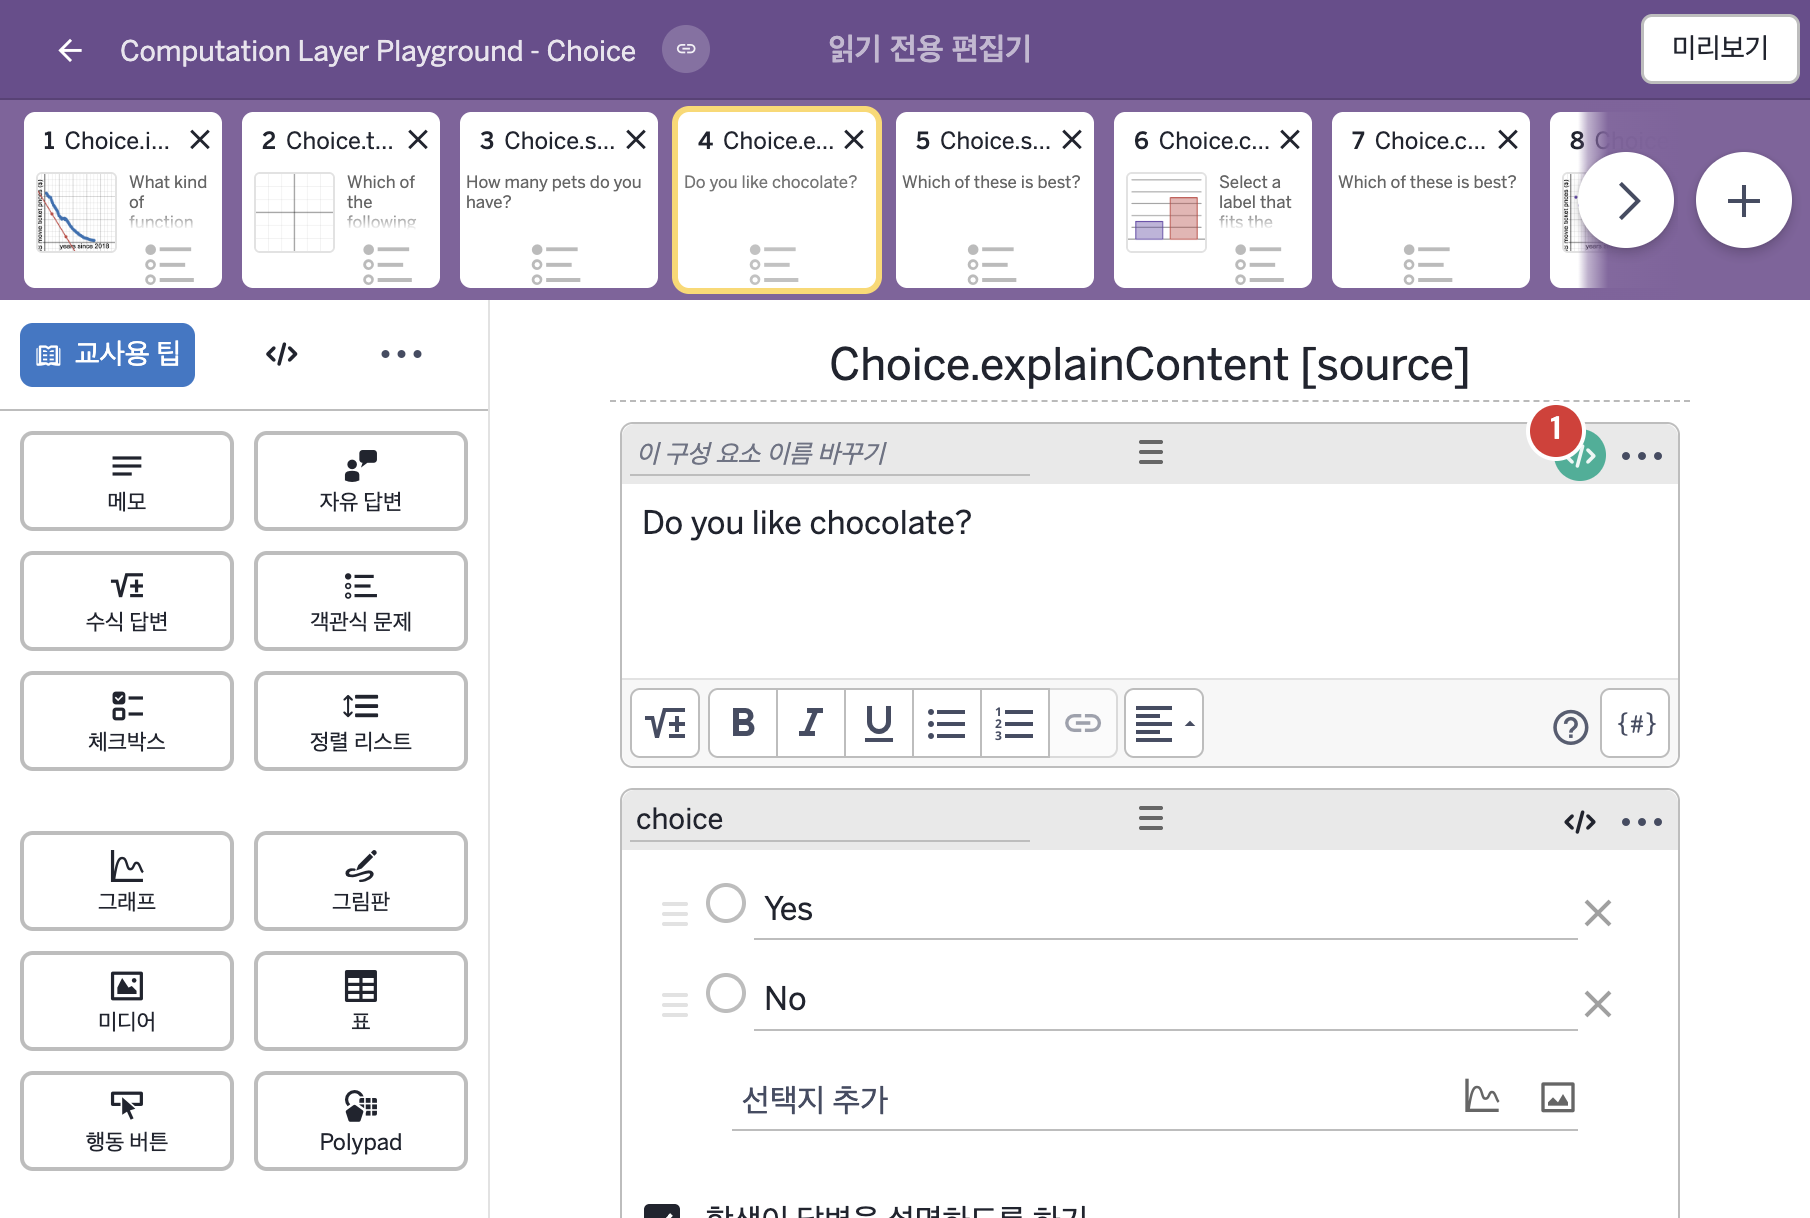Insert variable with {#} button
This screenshot has width=1810, height=1218.
click(1636, 723)
